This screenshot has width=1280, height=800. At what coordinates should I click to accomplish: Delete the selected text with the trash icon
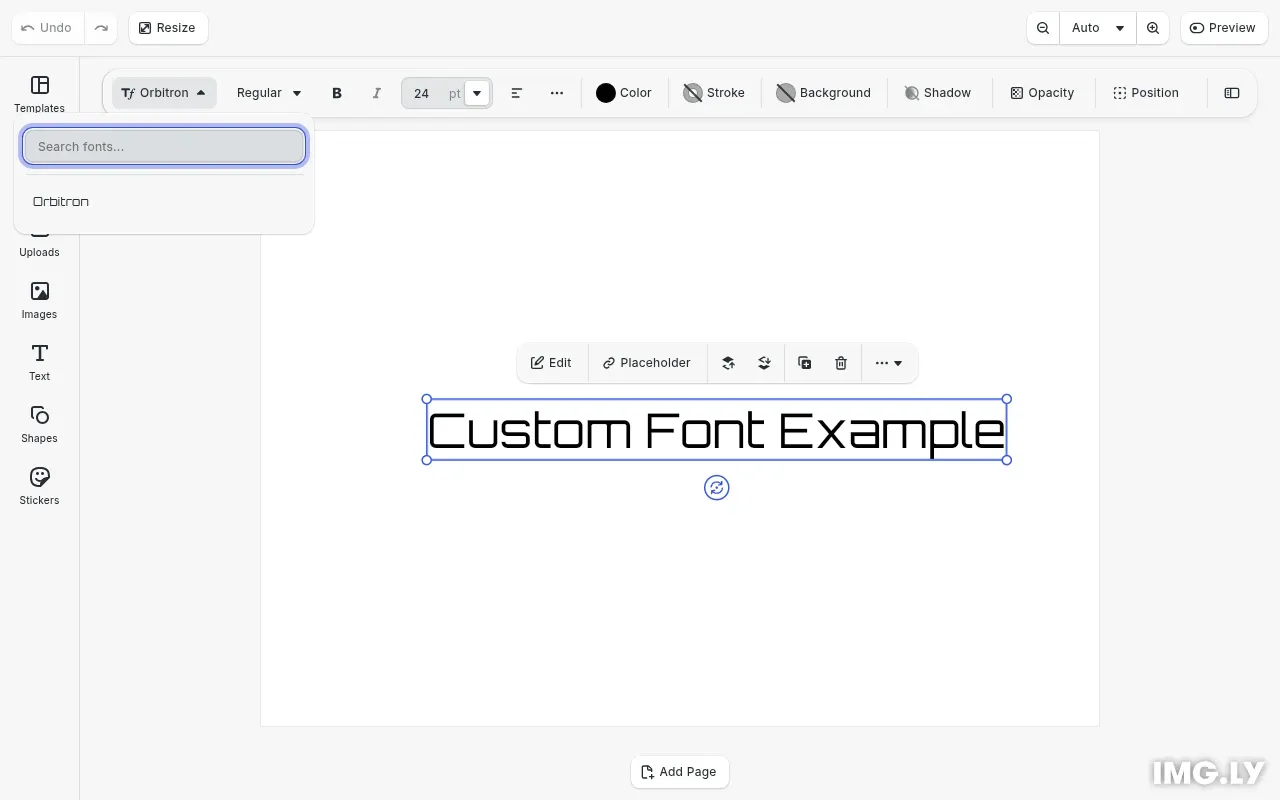(840, 362)
